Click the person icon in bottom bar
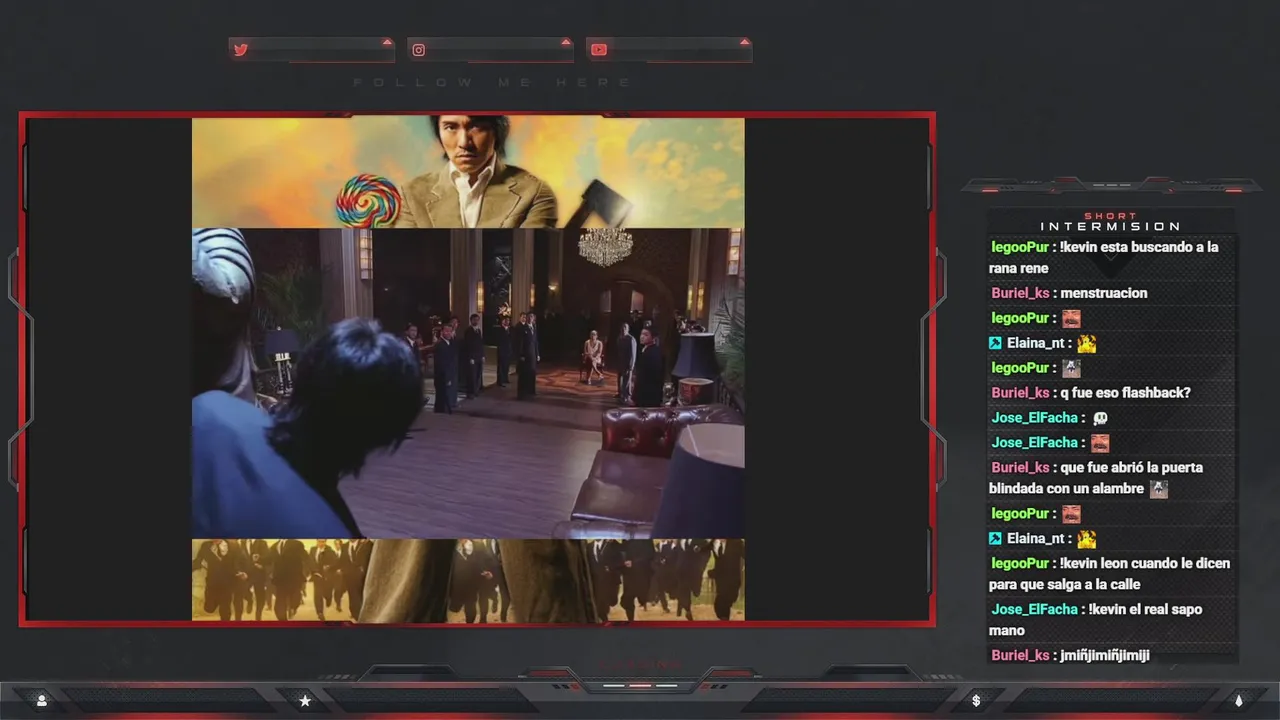The height and width of the screenshot is (720, 1280). [42, 701]
